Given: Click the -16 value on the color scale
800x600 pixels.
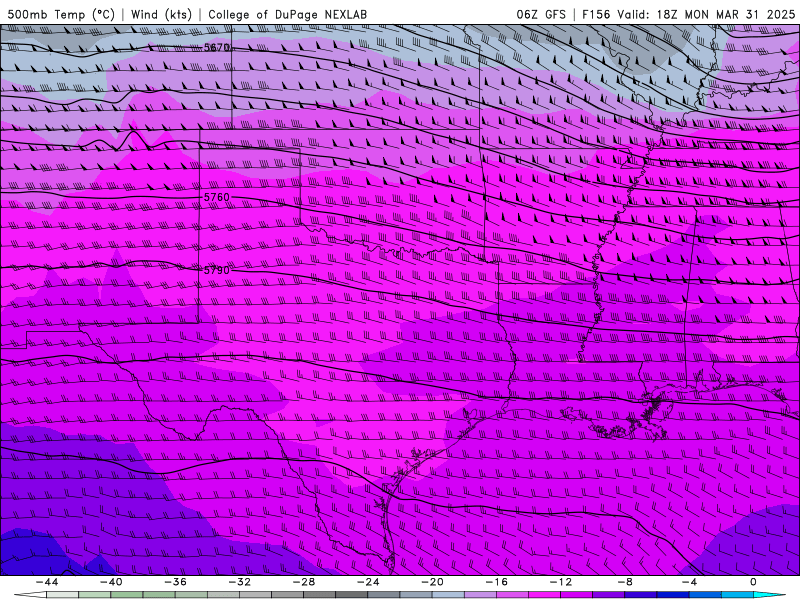Looking at the screenshot, I should pyautogui.click(x=497, y=582).
